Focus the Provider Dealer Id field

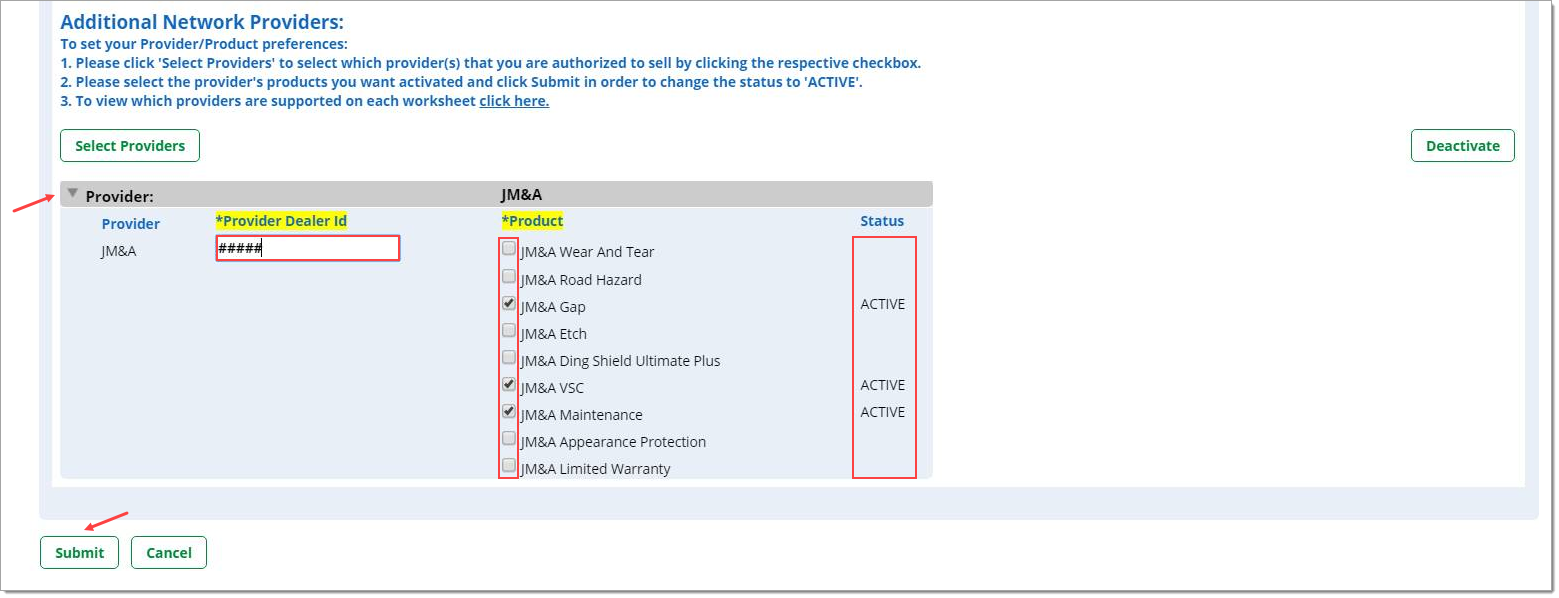308,249
